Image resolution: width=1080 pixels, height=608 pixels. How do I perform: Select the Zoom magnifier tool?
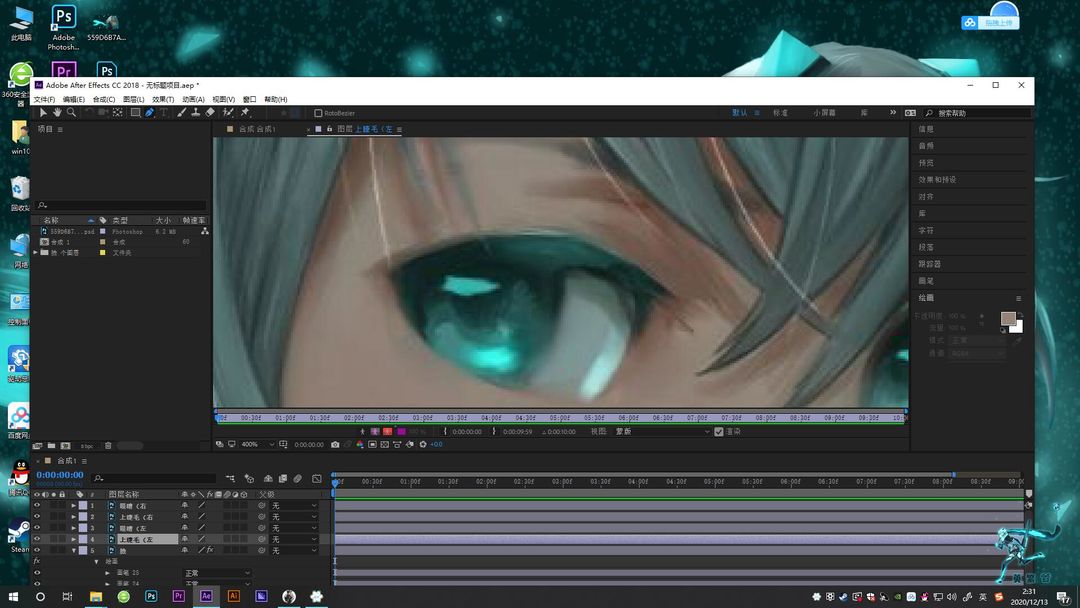71,112
